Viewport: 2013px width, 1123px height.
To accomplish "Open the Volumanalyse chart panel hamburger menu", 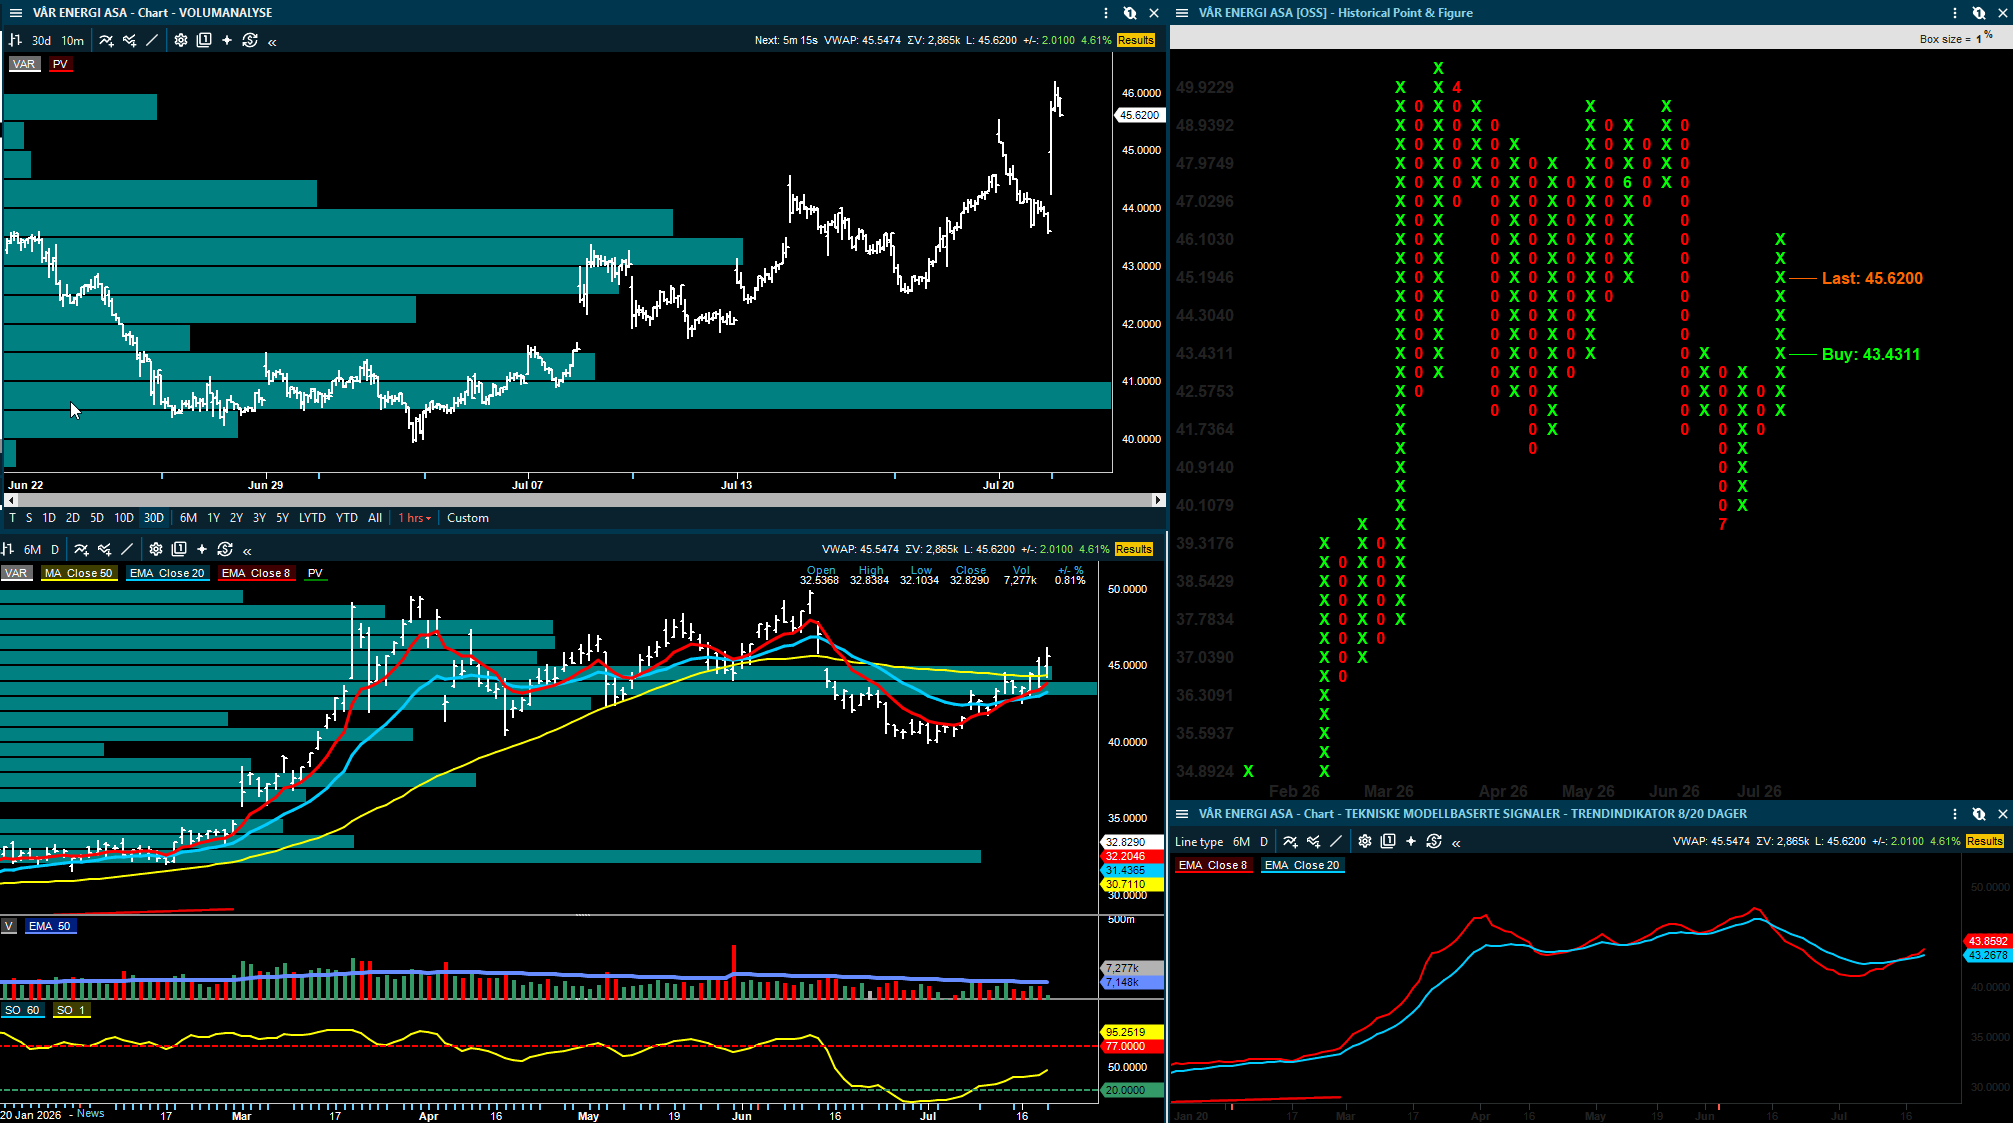I will point(15,13).
